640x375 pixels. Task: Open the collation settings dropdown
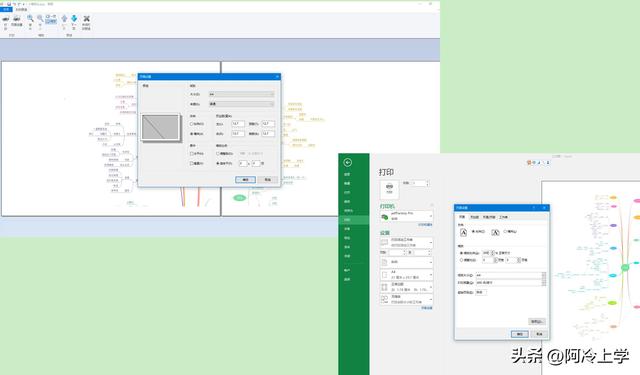pos(406,262)
